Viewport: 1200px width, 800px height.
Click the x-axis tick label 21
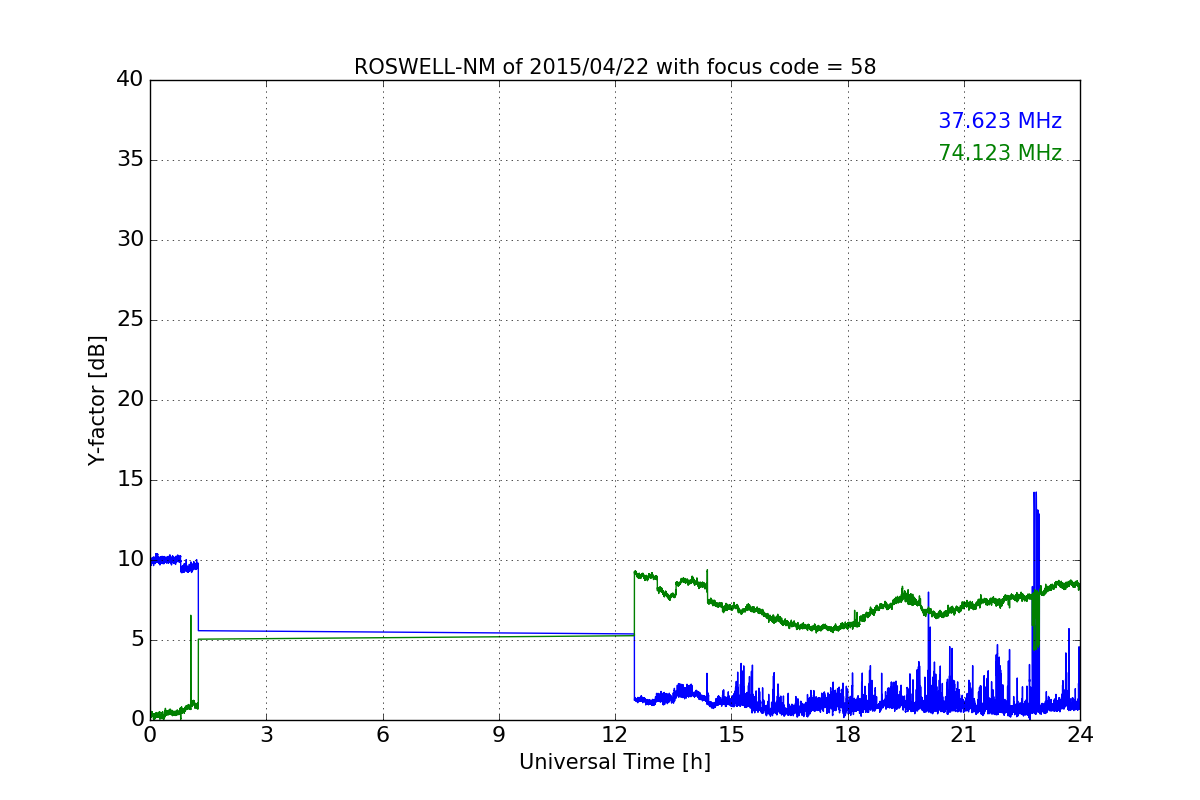(964, 735)
